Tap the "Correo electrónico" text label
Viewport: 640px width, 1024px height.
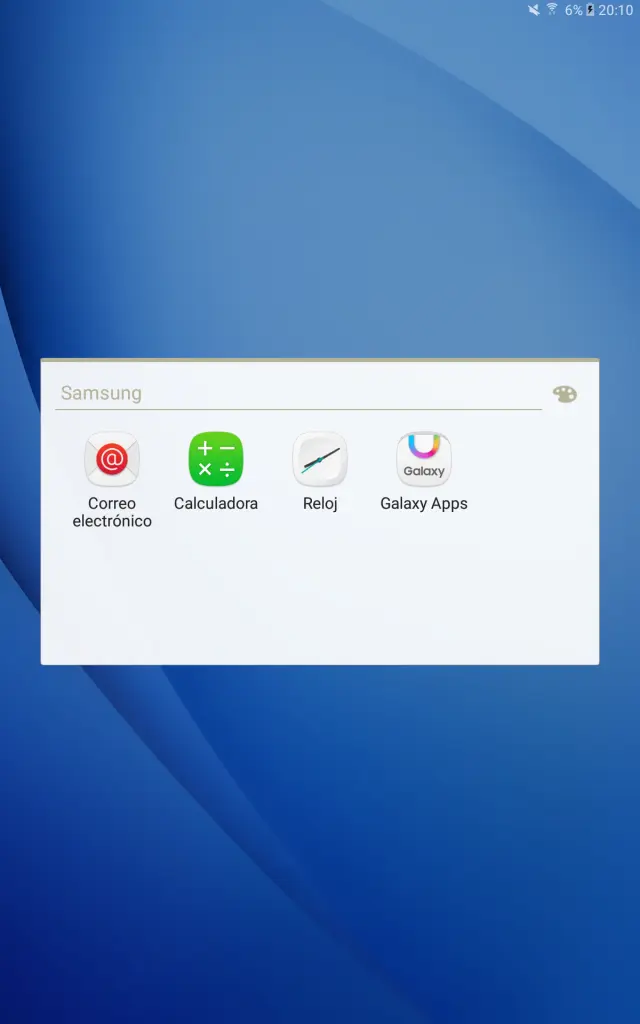112,512
